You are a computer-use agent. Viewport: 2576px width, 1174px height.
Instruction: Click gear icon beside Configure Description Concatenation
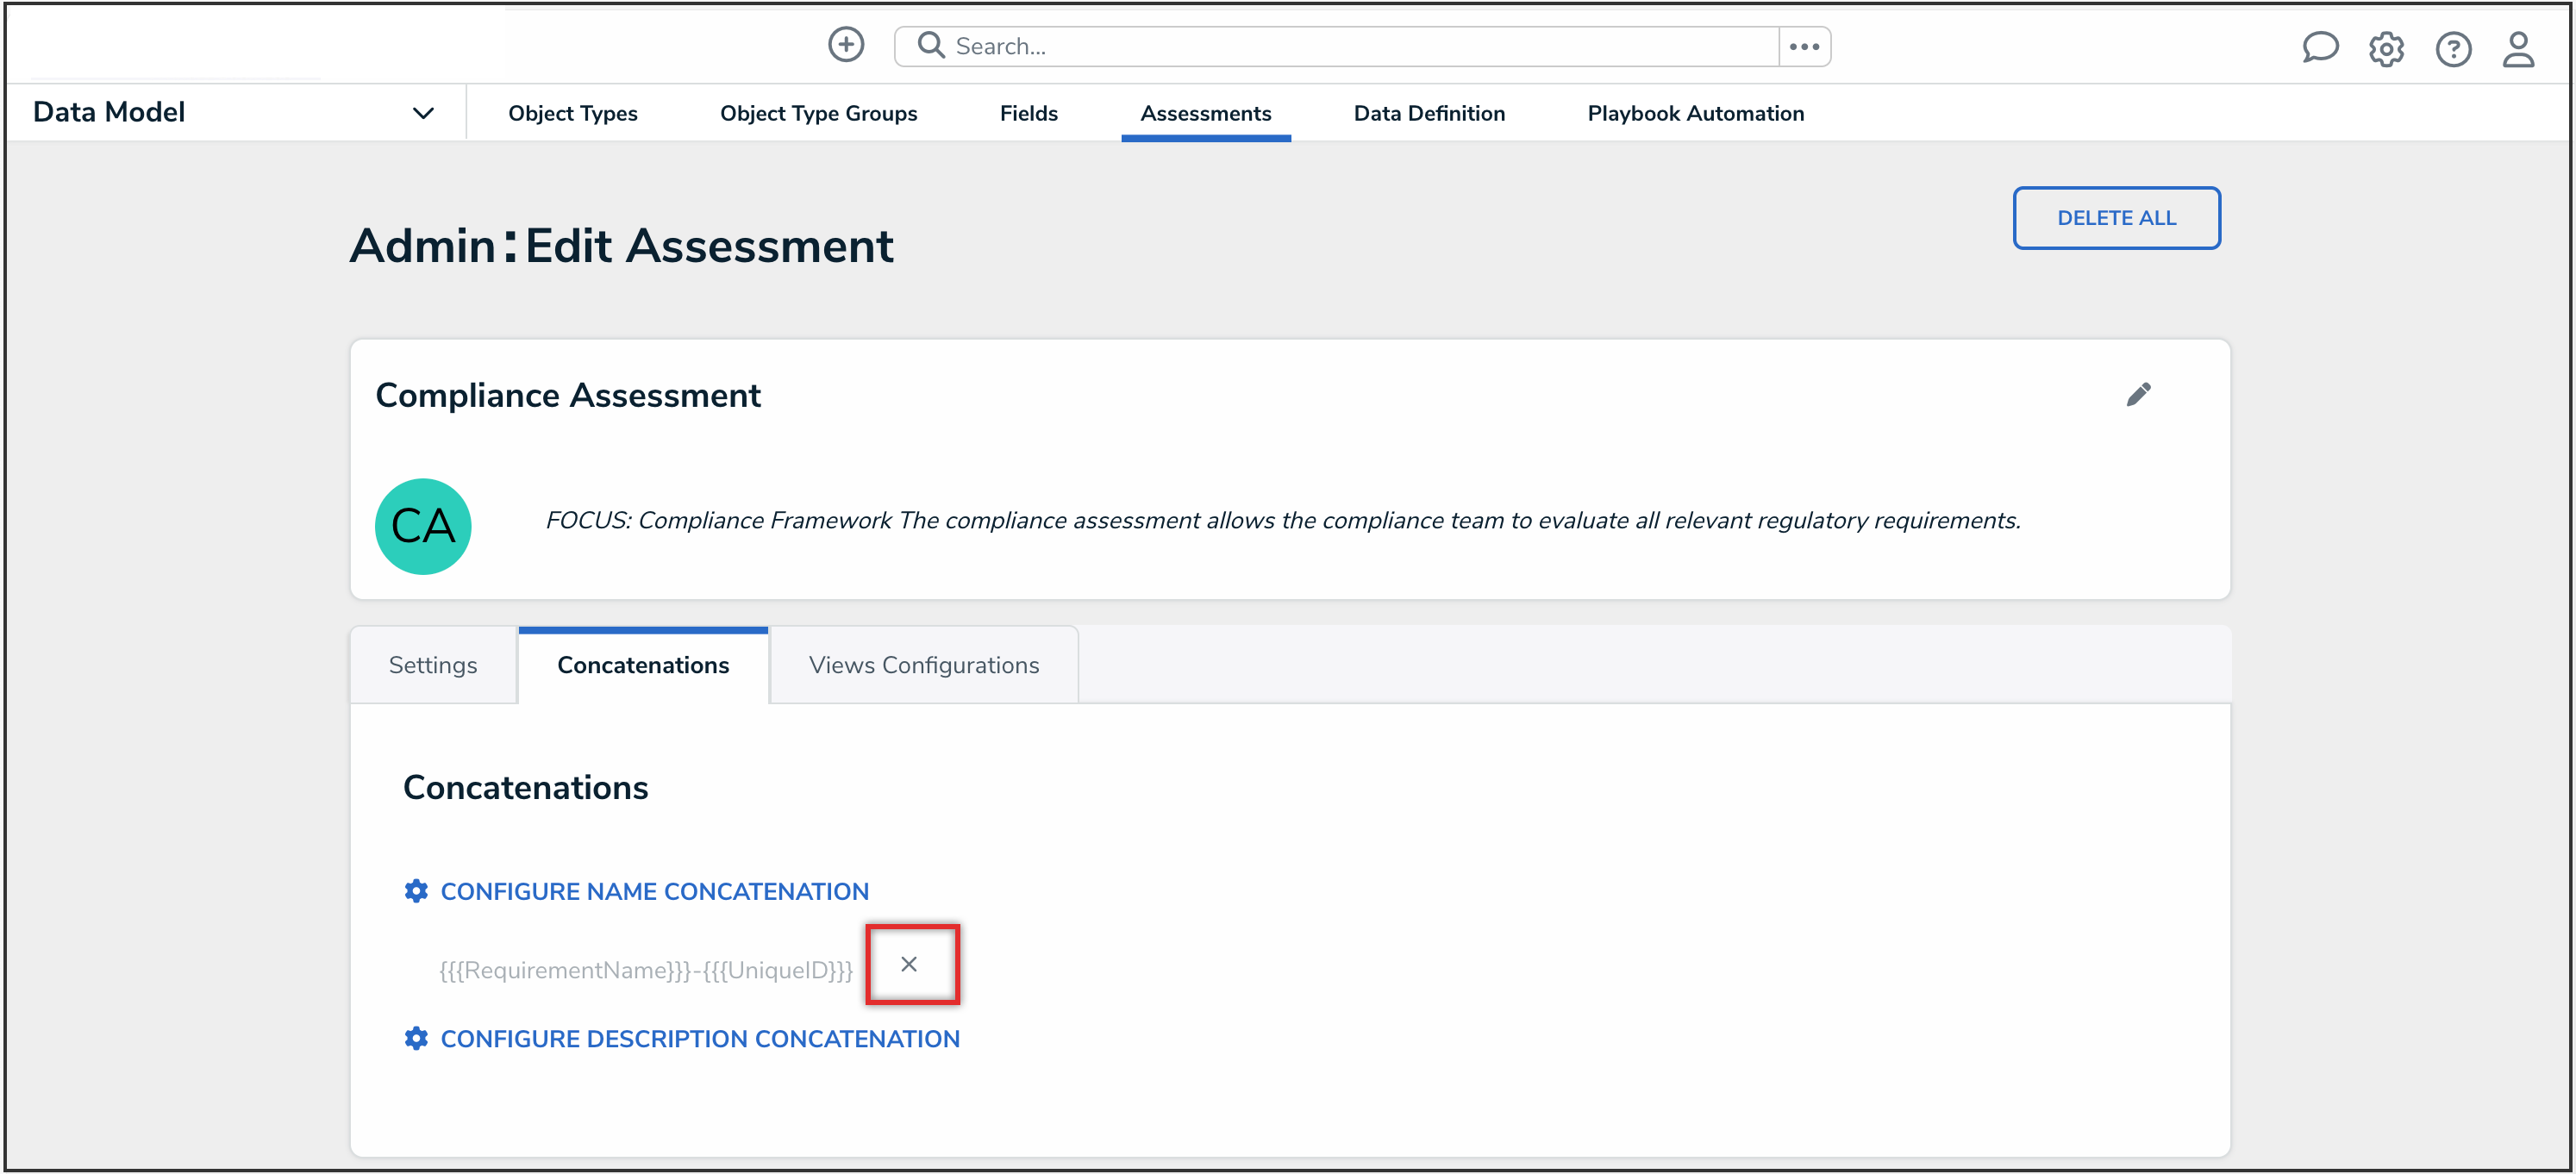pyautogui.click(x=416, y=1039)
